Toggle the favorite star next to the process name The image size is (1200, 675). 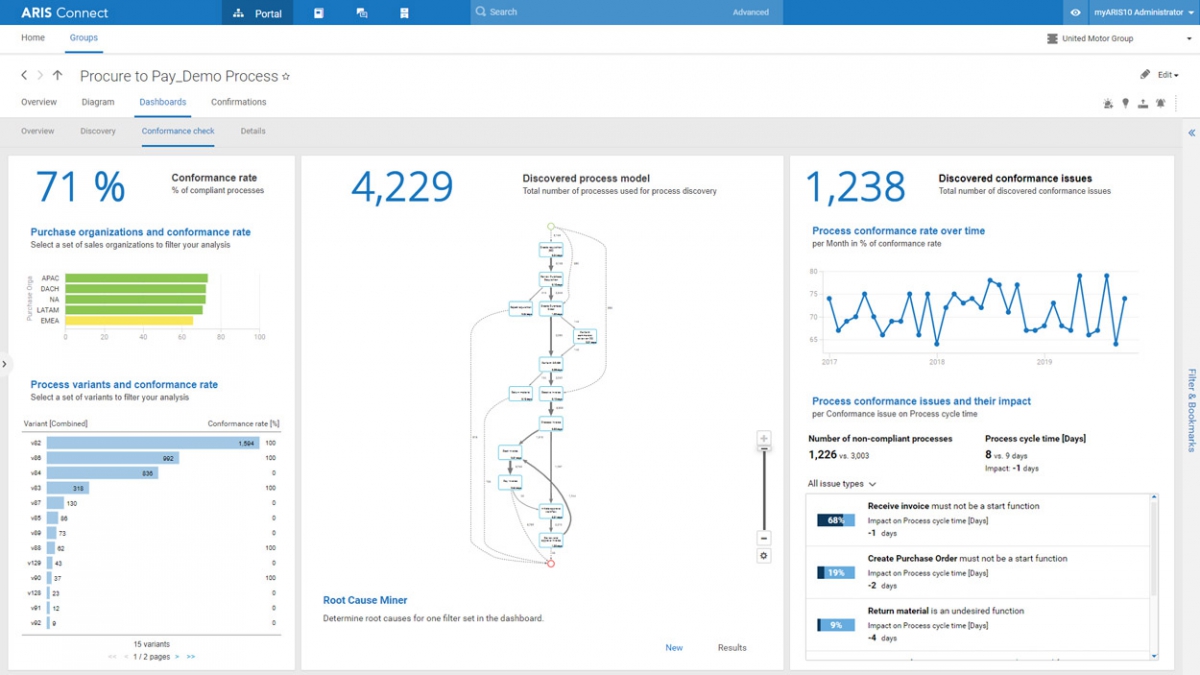coord(284,76)
